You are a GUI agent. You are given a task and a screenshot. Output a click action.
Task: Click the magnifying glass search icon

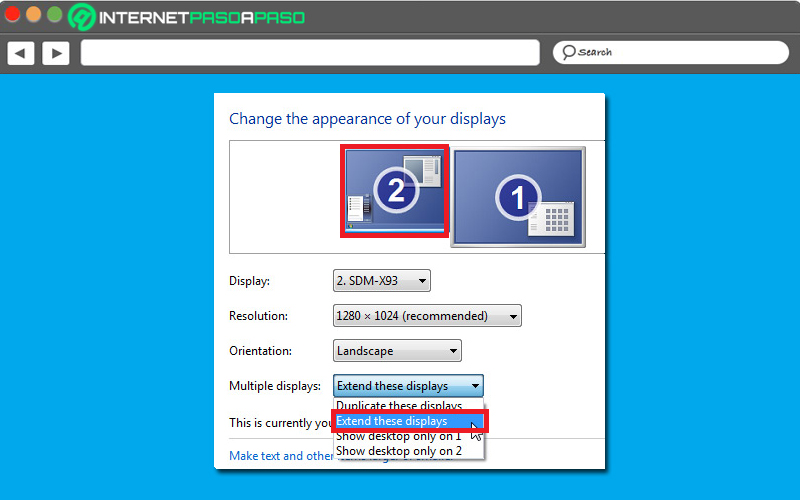point(568,52)
